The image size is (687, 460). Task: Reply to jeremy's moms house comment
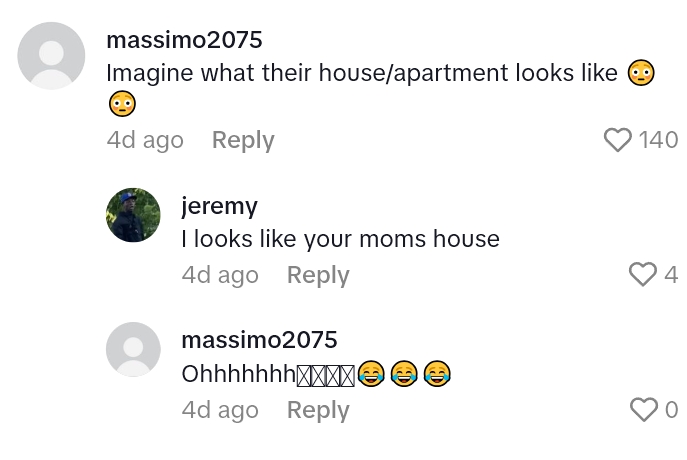point(318,276)
